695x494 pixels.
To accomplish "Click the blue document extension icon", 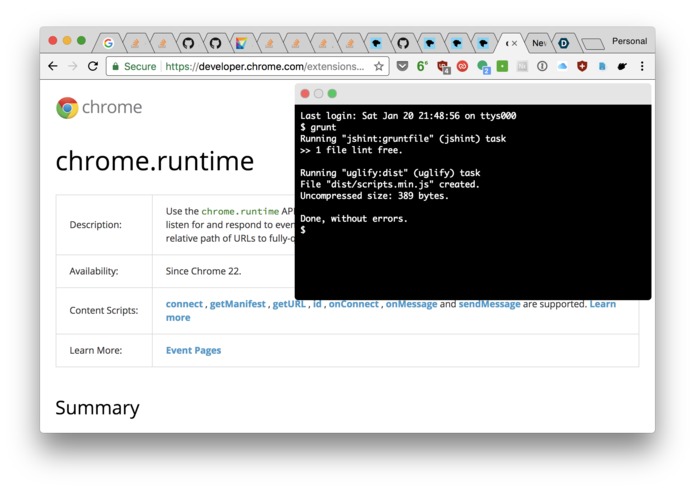I will 602,66.
